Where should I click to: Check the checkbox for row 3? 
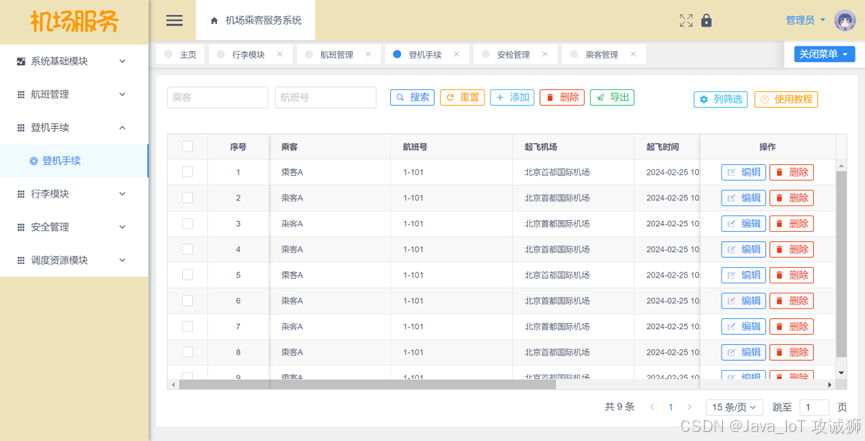pyautogui.click(x=188, y=224)
